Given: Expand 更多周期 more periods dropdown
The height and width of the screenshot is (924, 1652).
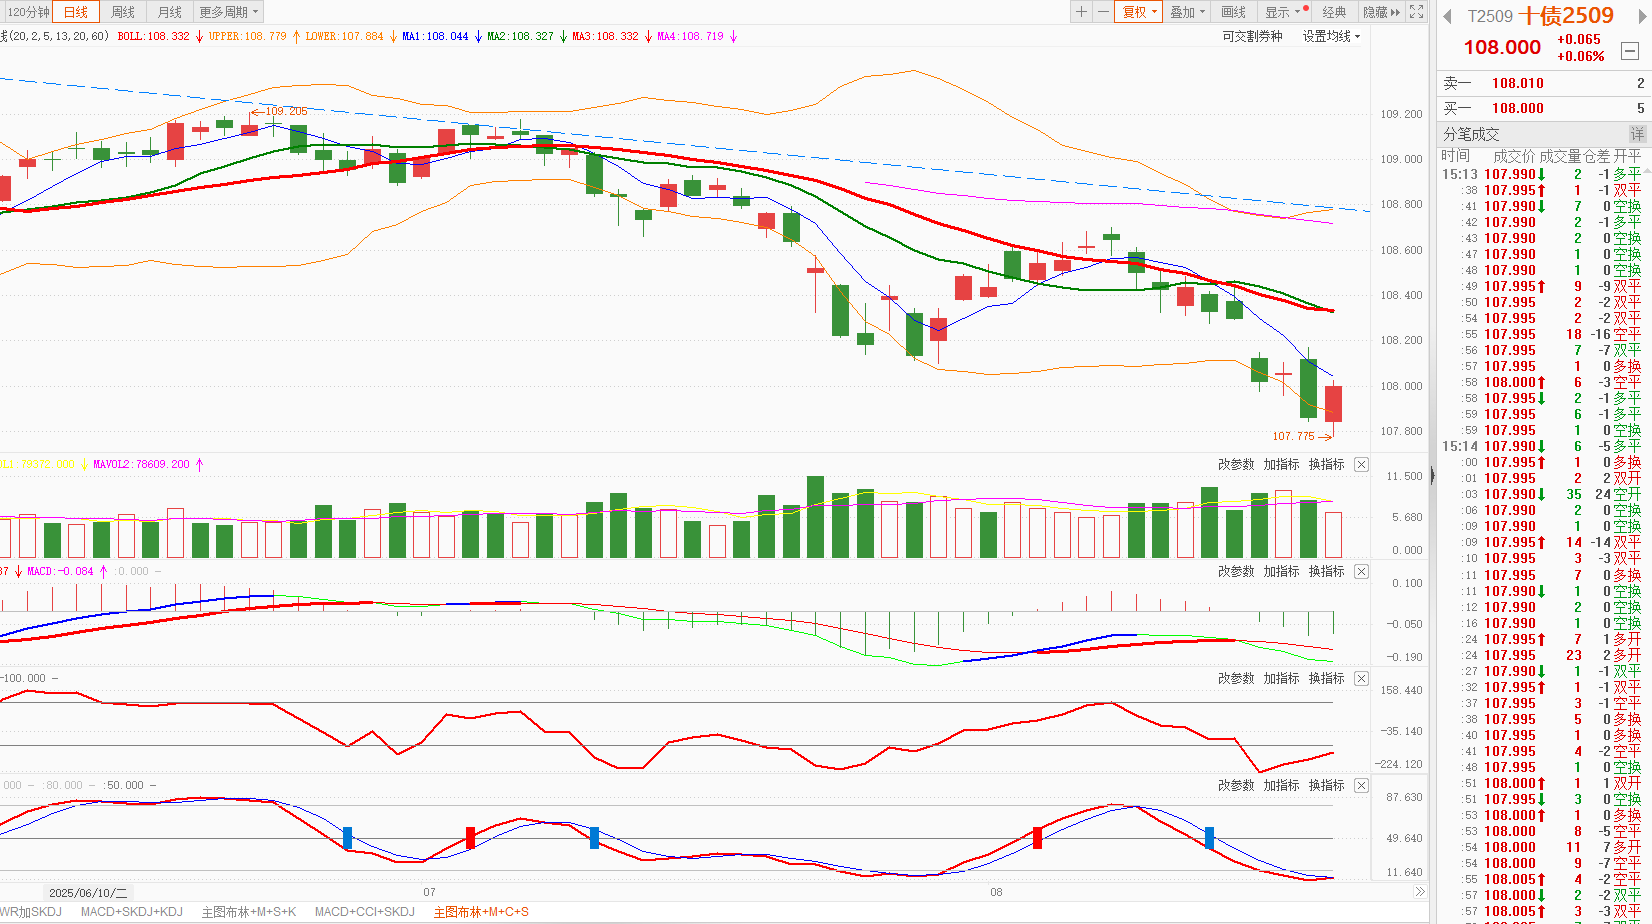Looking at the screenshot, I should tap(229, 12).
